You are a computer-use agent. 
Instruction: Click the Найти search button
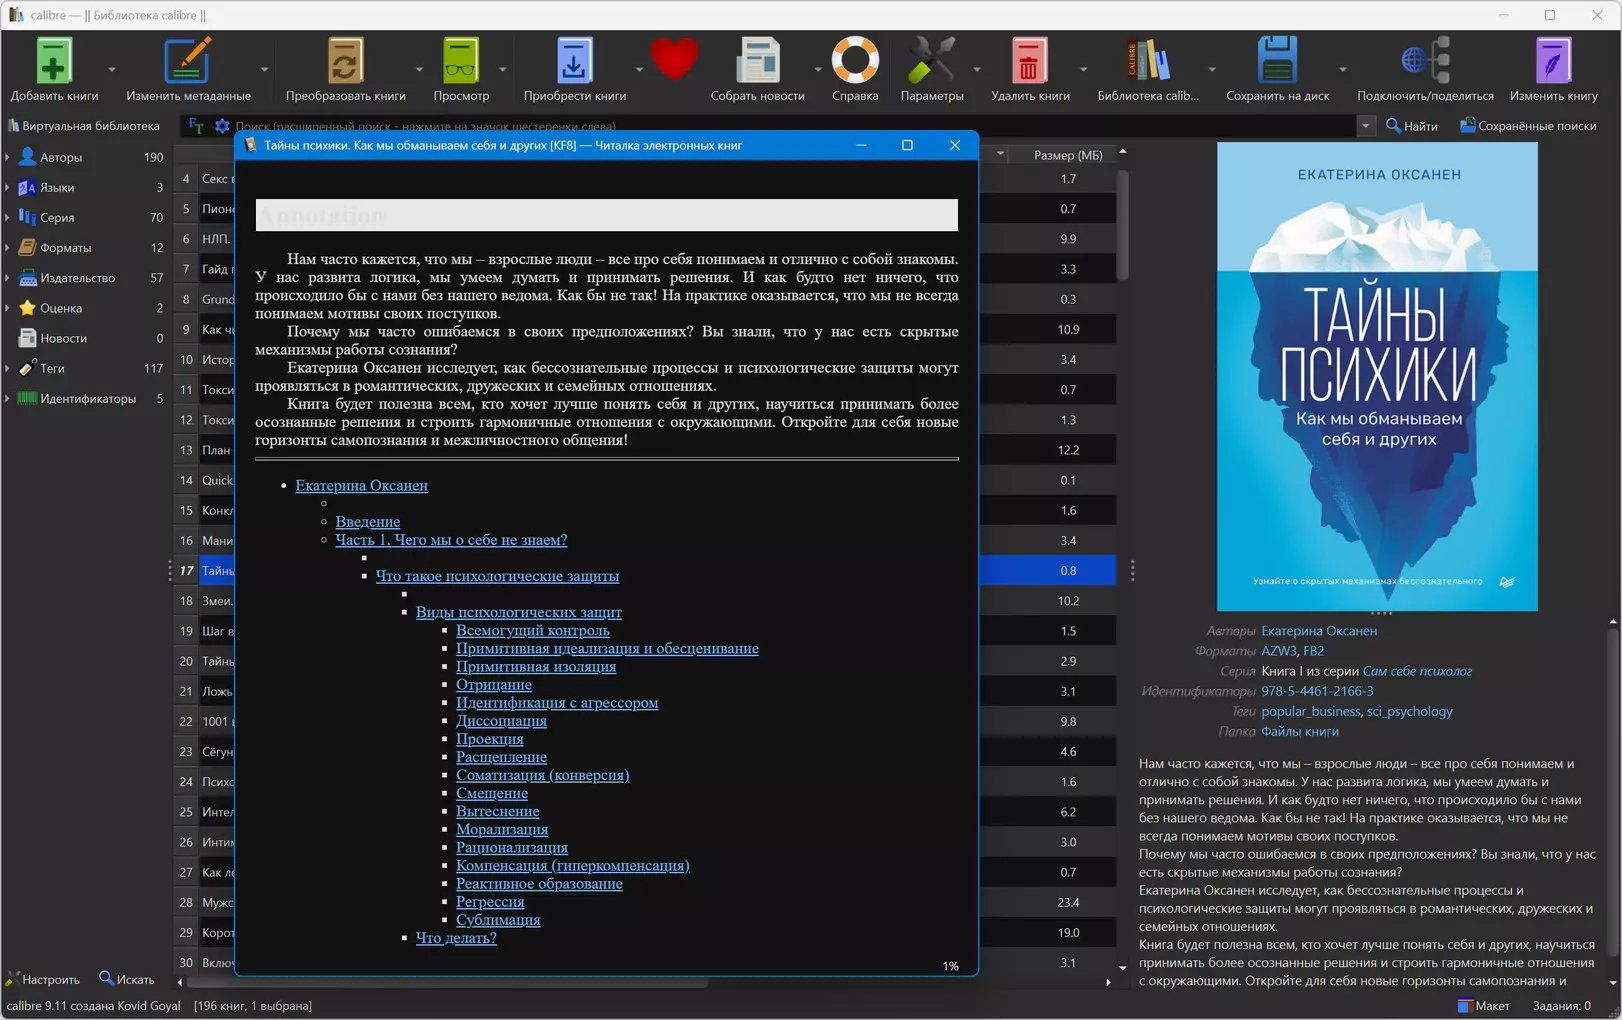point(1412,126)
